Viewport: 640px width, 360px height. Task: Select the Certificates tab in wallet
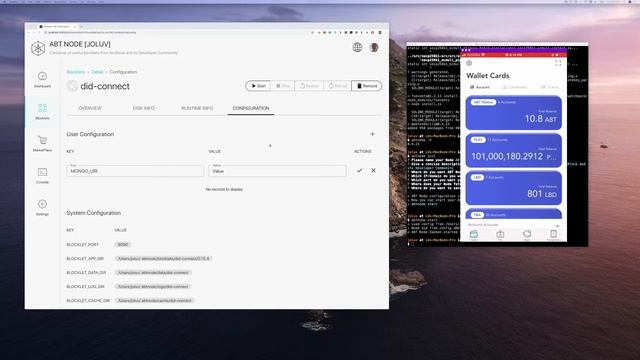pos(515,87)
